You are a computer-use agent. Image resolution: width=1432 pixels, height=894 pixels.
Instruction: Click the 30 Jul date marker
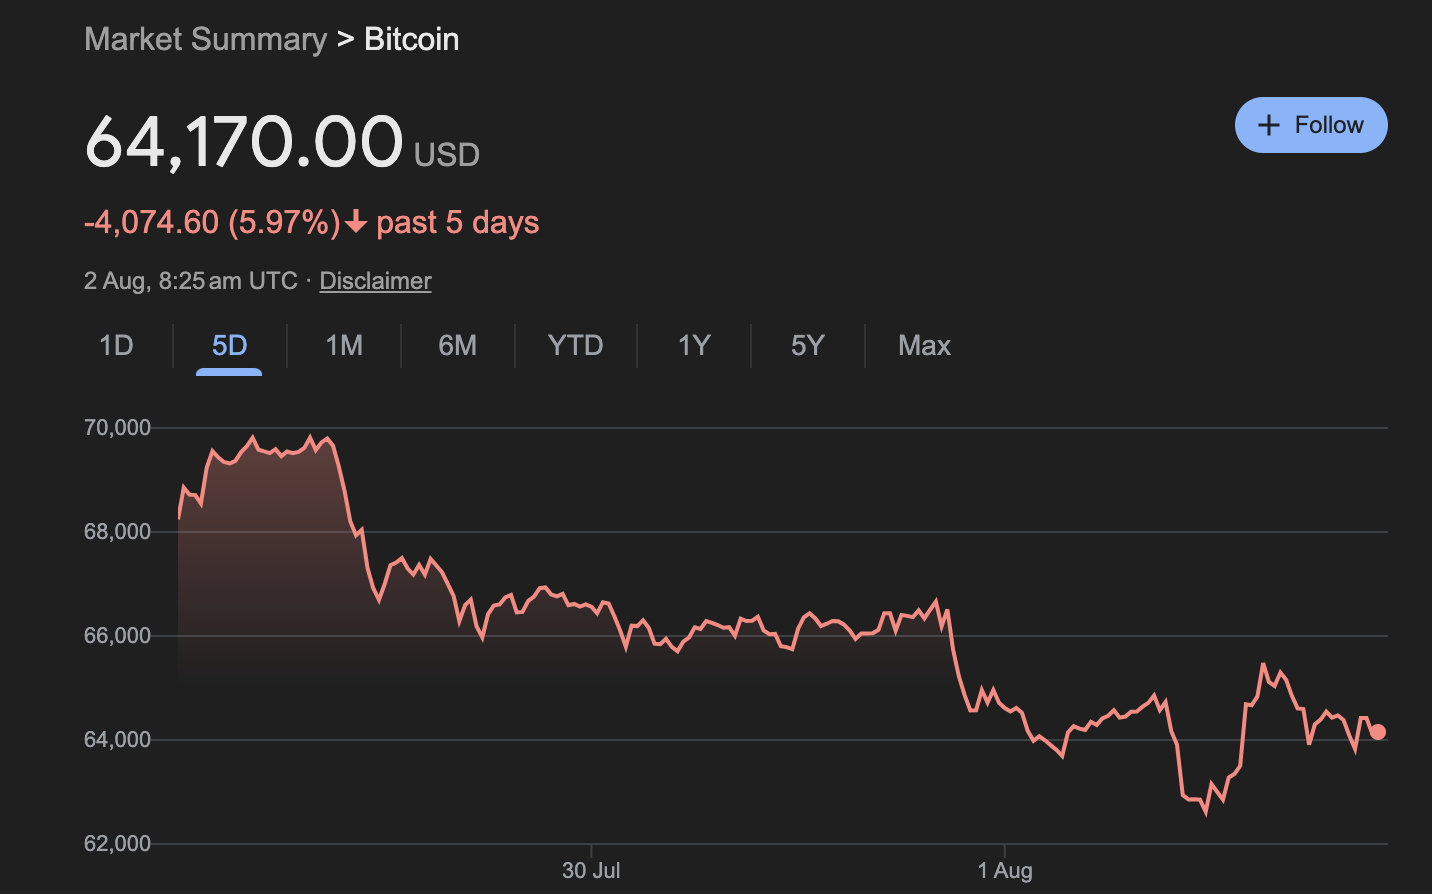point(591,870)
